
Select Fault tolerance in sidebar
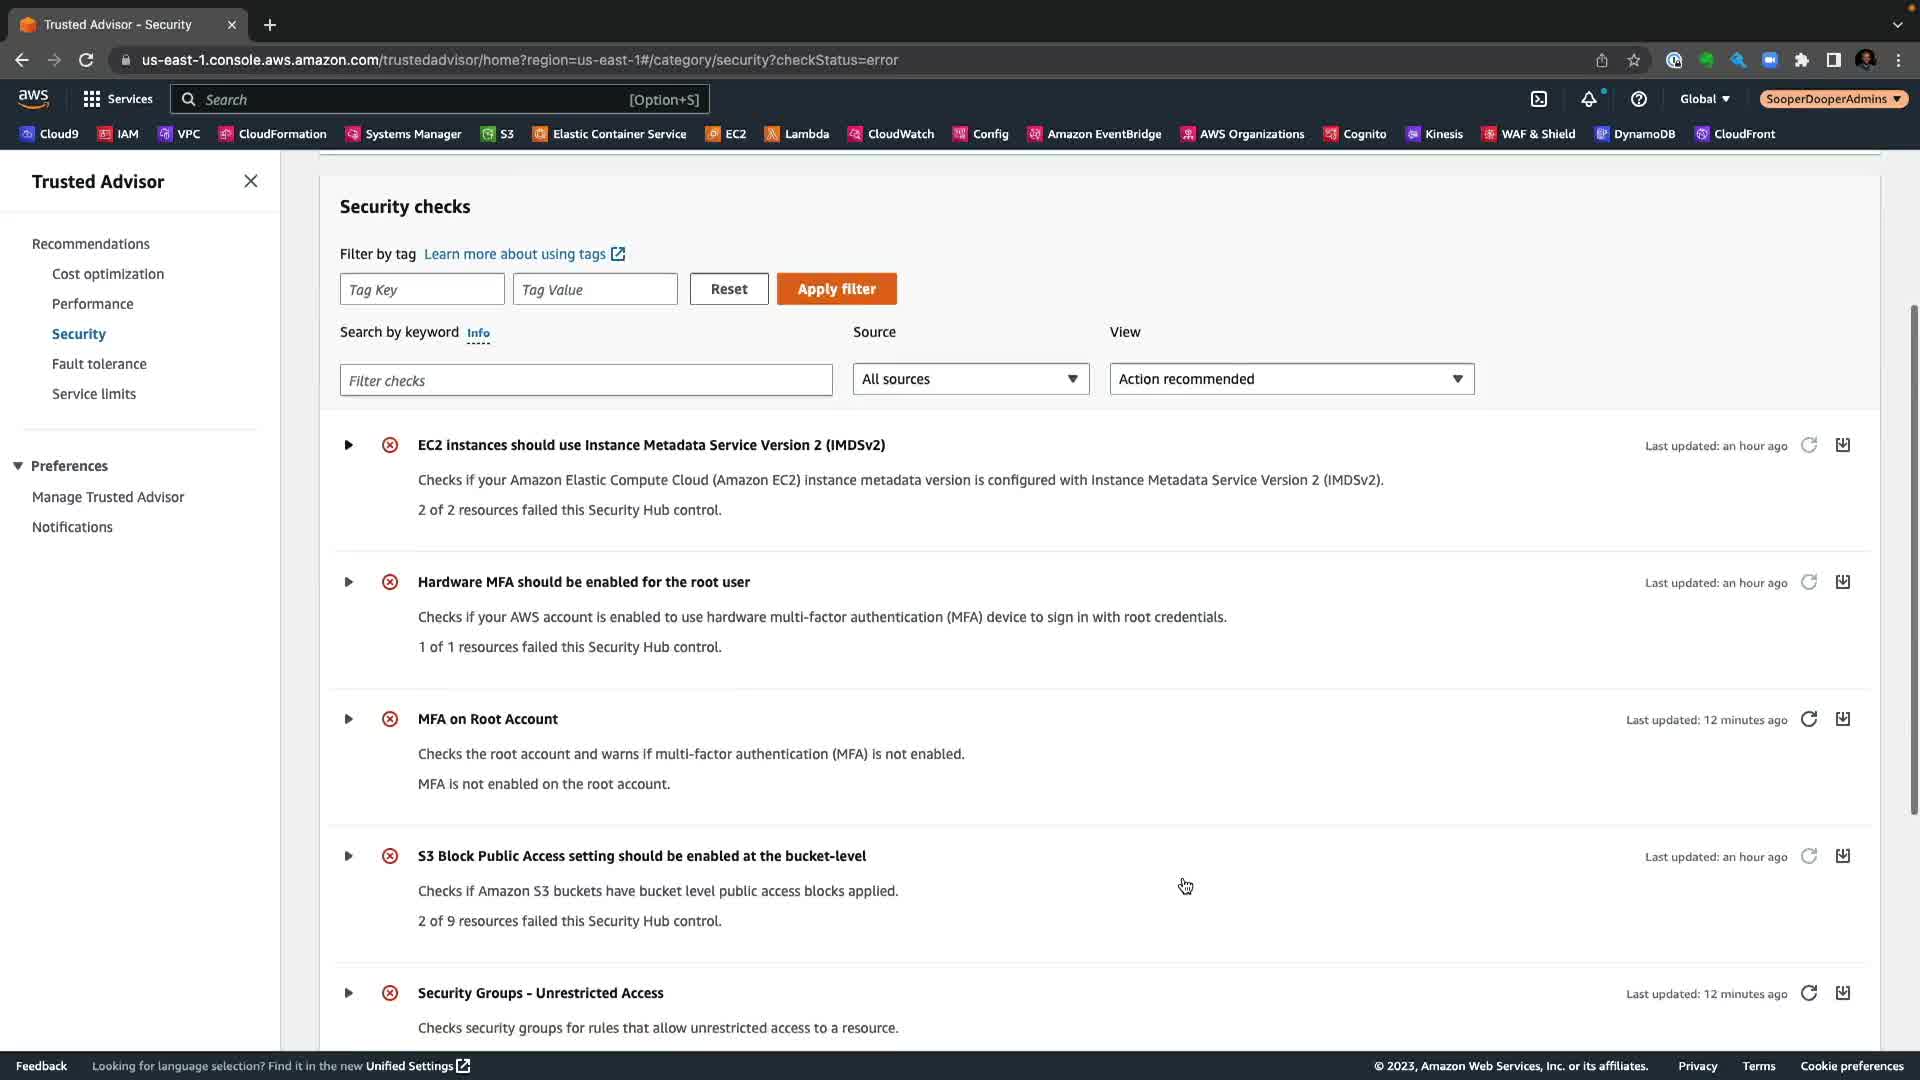(99, 364)
